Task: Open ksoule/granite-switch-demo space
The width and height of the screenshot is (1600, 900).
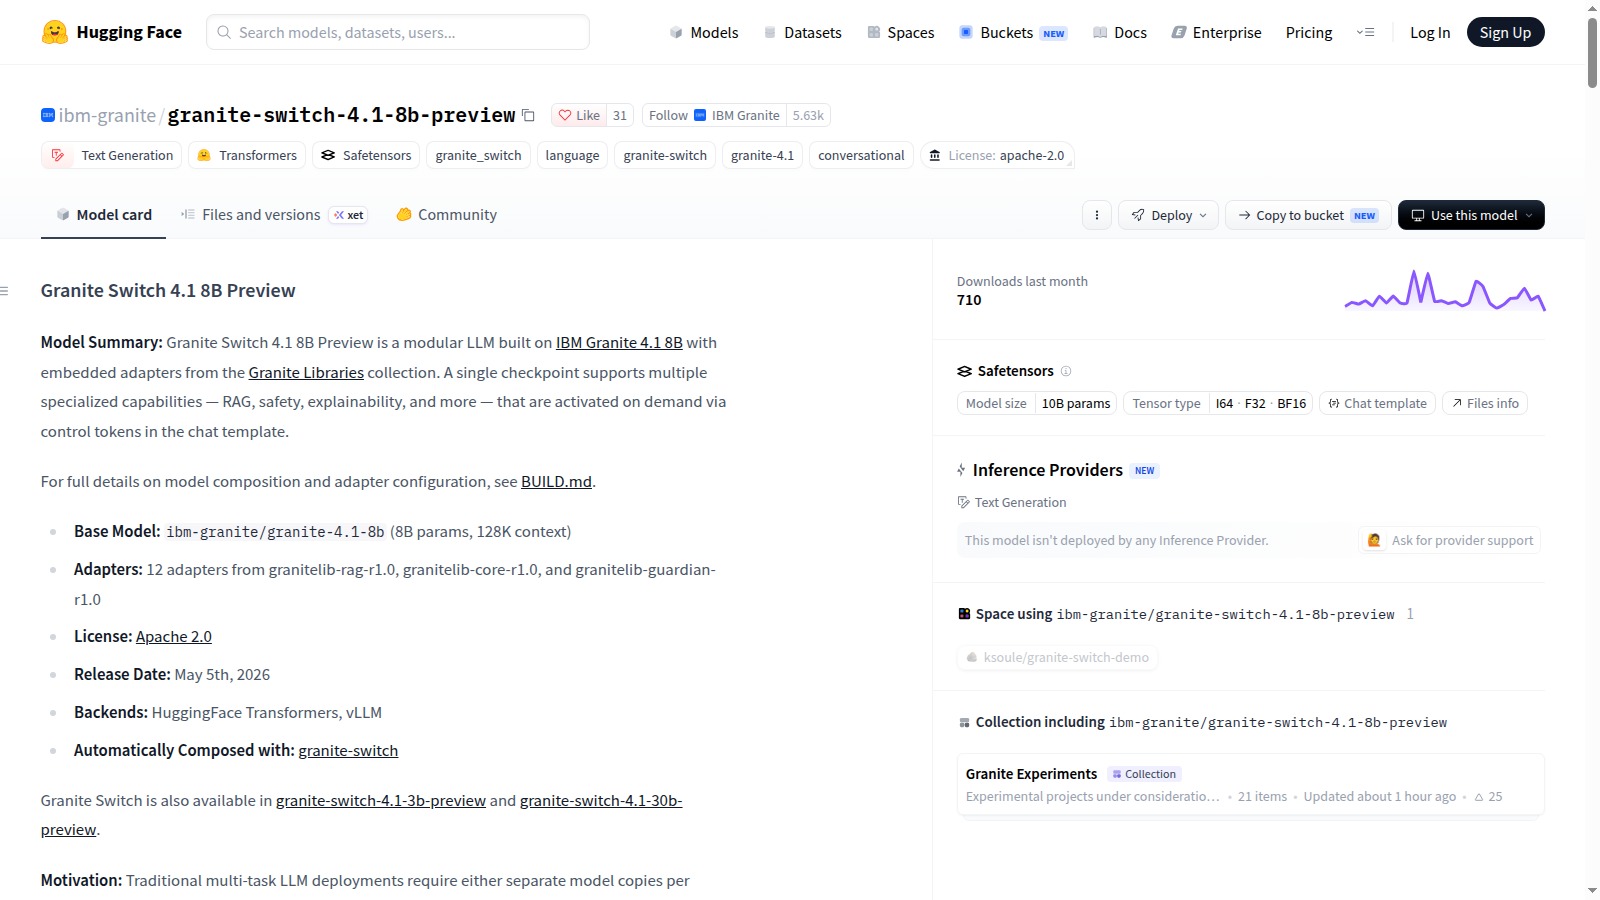Action: [1057, 658]
